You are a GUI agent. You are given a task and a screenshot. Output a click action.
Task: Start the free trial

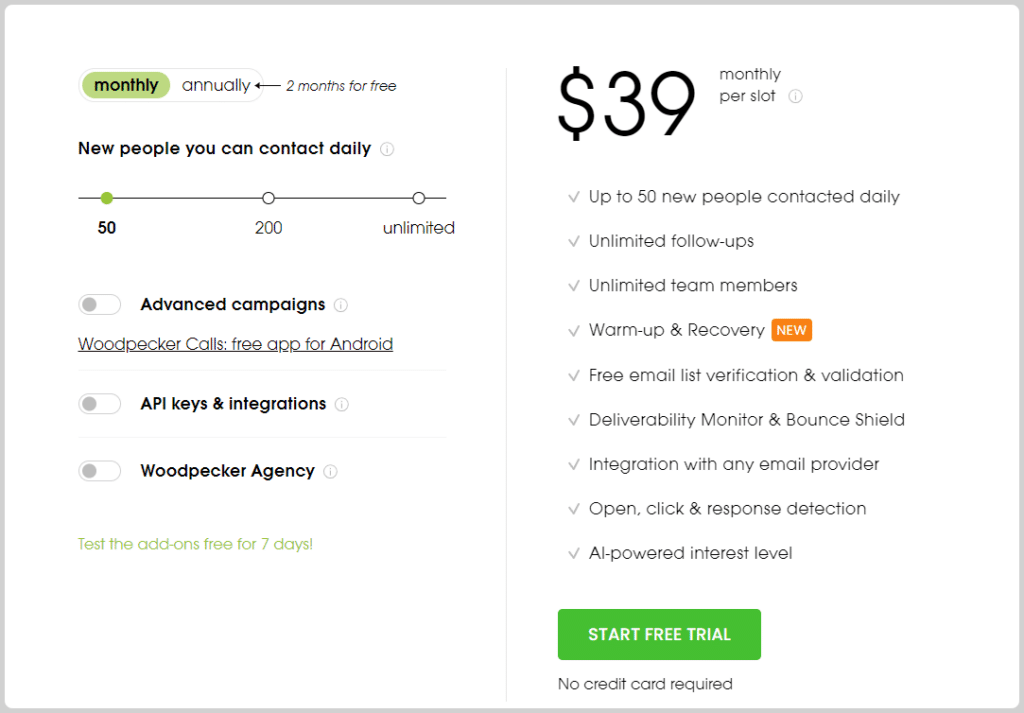[659, 635]
